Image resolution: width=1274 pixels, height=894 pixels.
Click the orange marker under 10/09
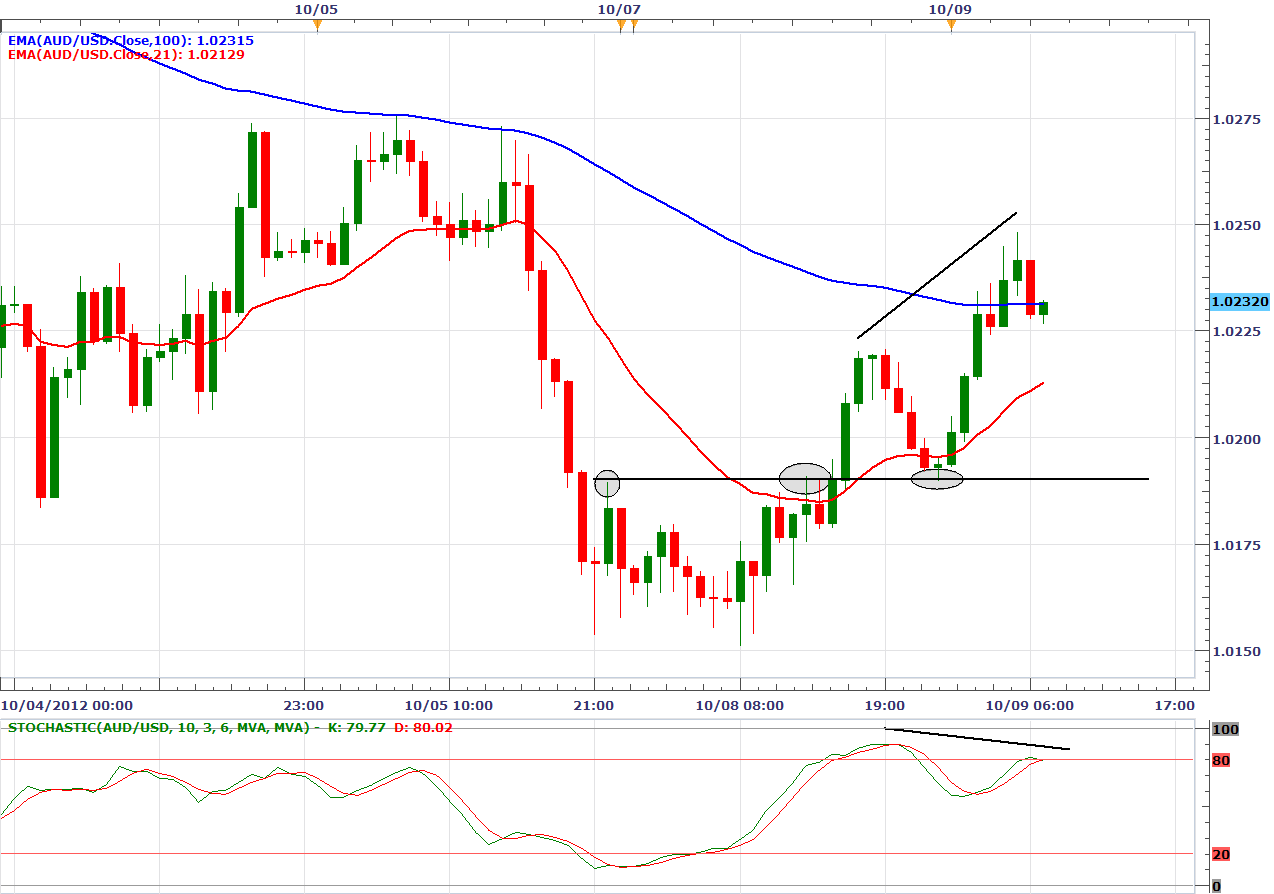tap(951, 25)
